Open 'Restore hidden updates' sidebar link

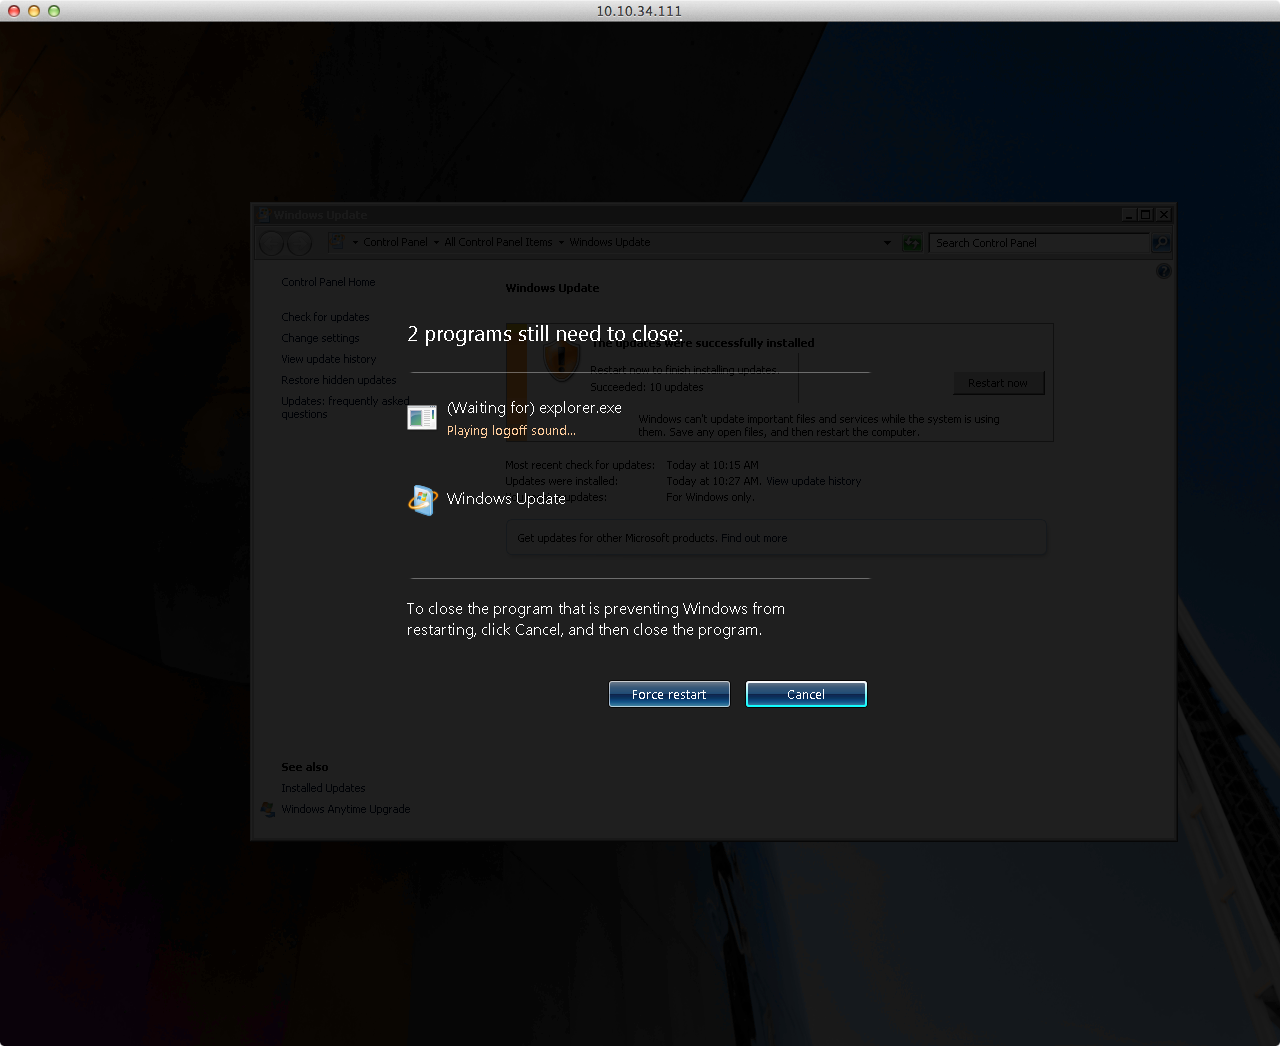click(339, 380)
